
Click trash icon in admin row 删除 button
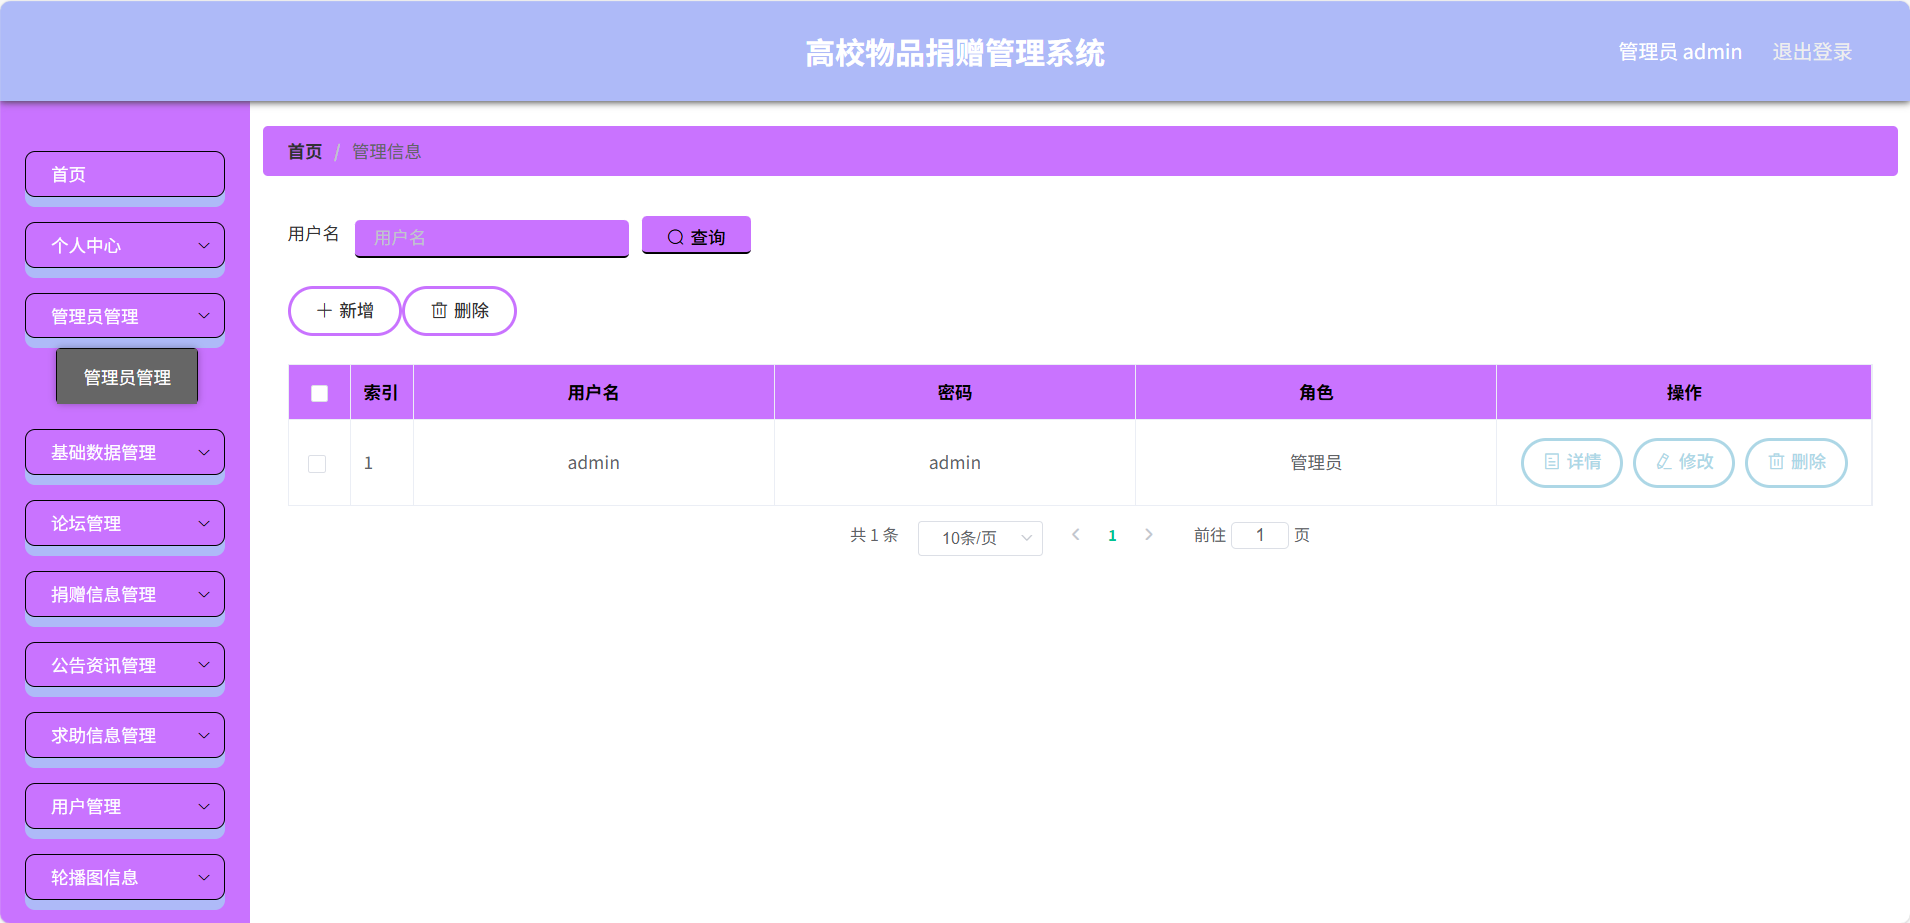(x=1776, y=462)
